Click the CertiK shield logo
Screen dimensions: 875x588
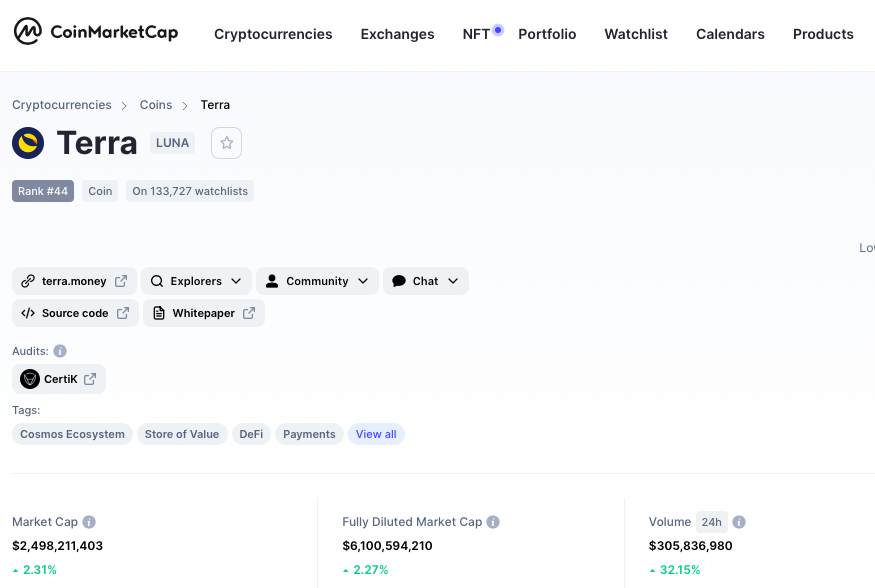(x=30, y=379)
